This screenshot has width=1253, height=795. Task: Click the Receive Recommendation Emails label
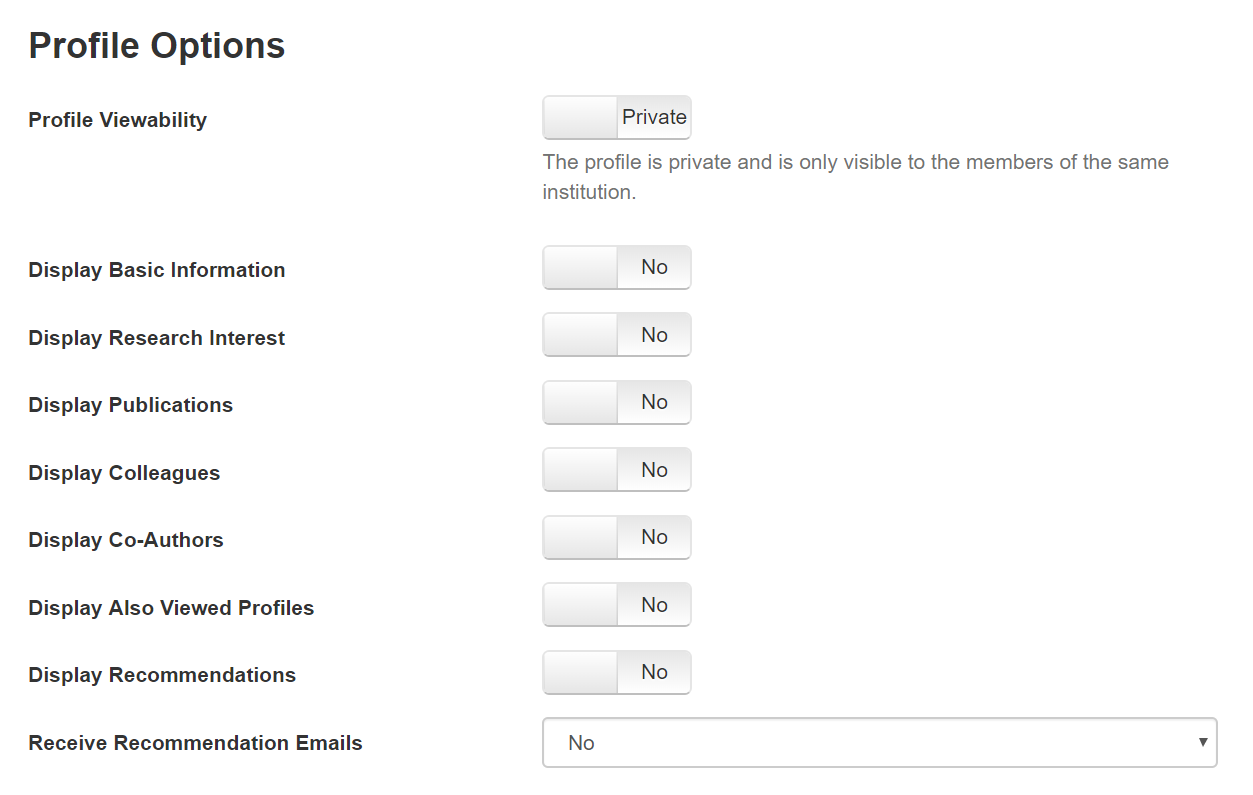coord(195,743)
